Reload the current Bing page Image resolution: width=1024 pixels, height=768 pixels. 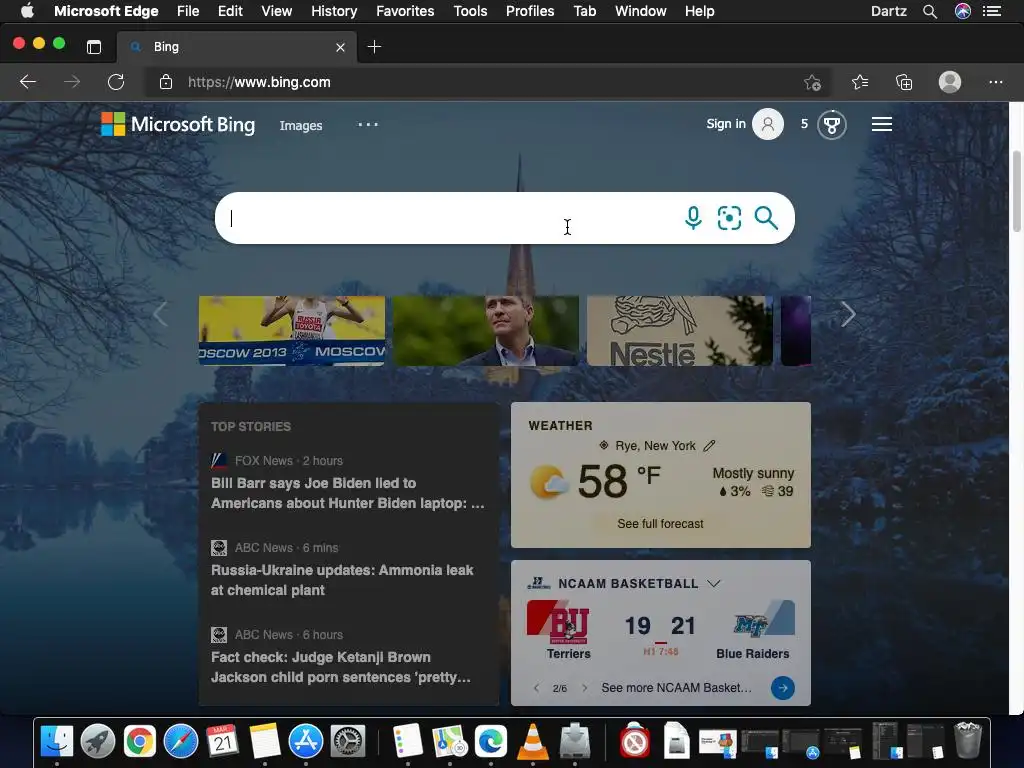(116, 82)
